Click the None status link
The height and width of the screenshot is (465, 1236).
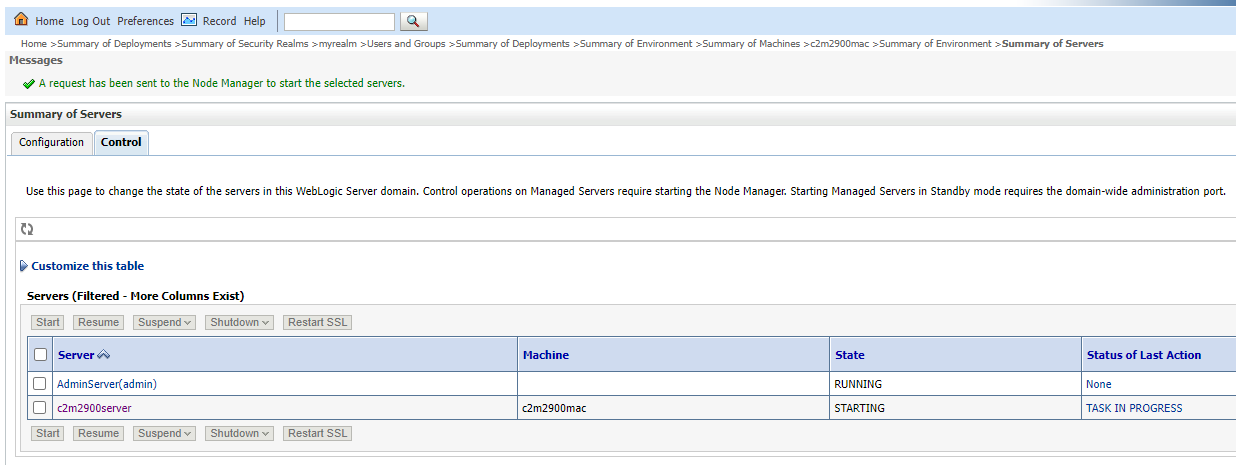(1098, 384)
